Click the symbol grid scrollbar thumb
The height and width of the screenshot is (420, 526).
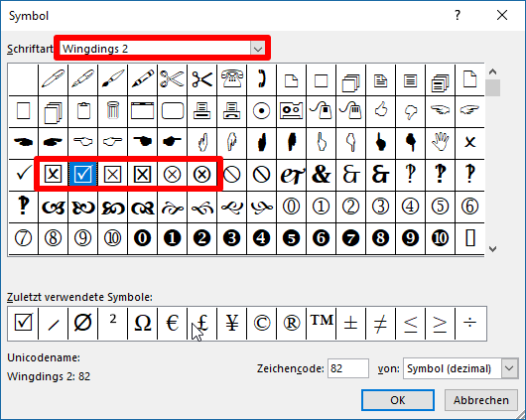coord(492,88)
